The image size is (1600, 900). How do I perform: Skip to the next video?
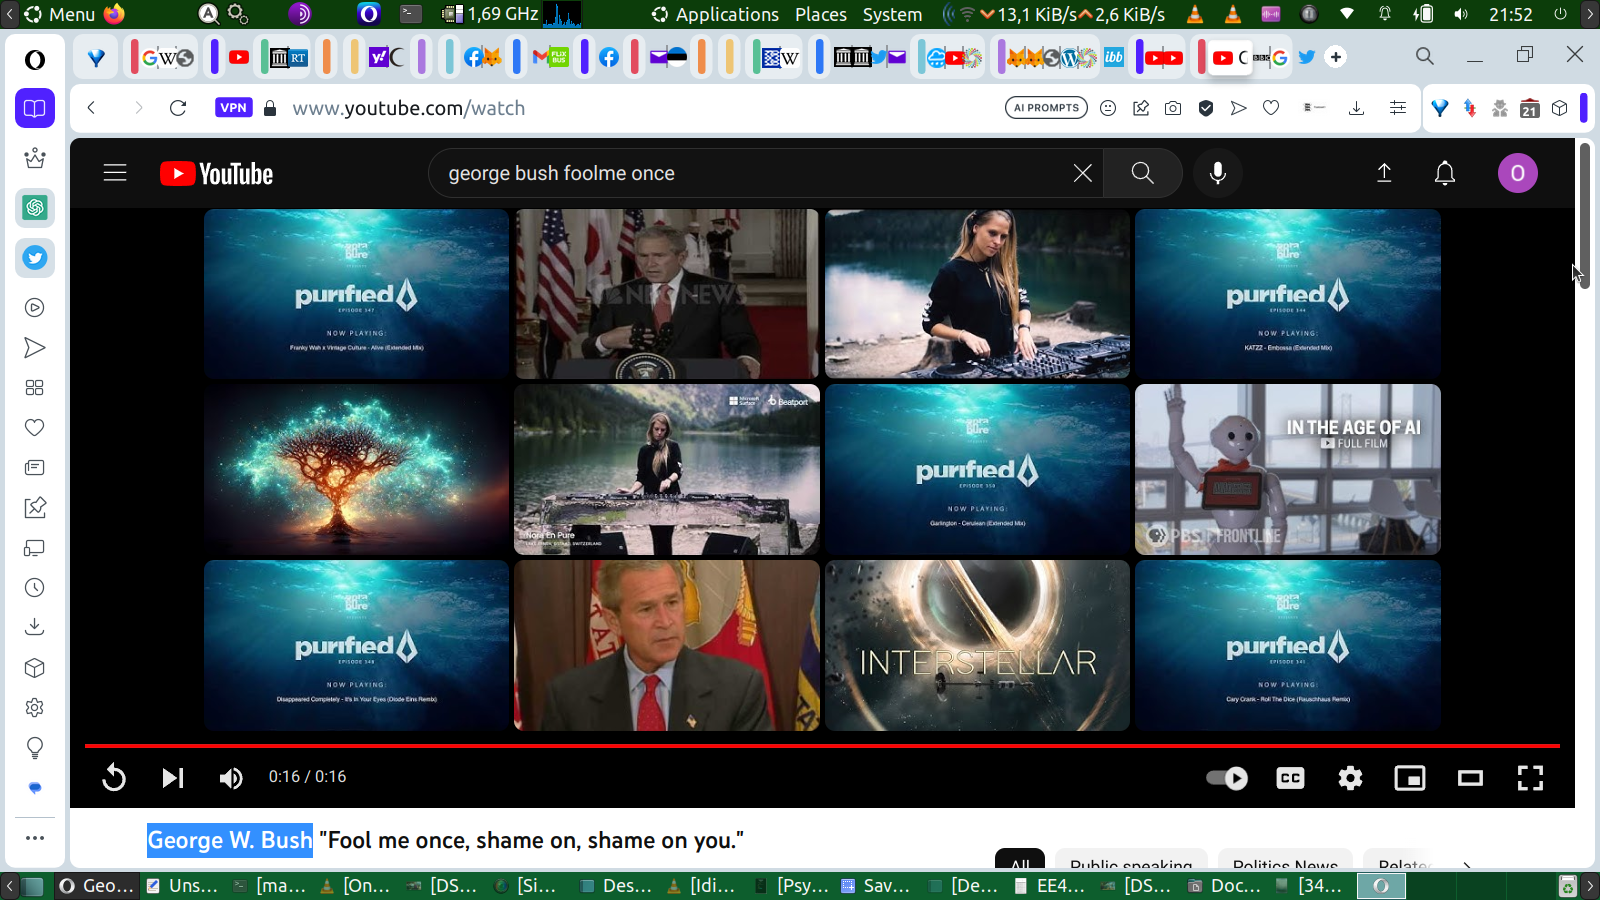tap(173, 777)
